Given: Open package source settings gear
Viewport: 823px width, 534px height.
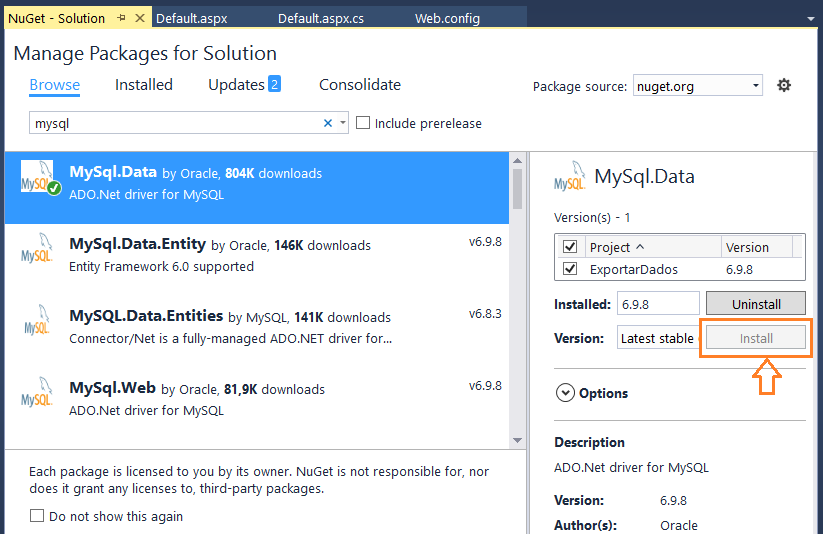Looking at the screenshot, I should pyautogui.click(x=784, y=85).
